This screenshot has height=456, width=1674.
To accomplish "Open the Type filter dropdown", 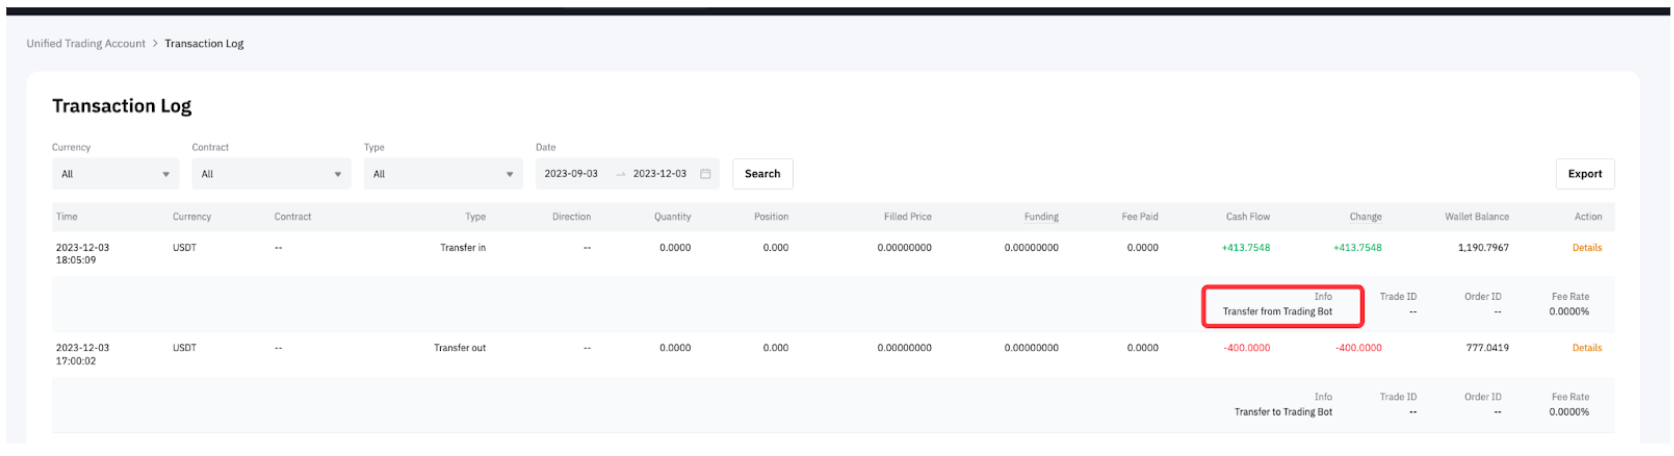I will point(442,174).
